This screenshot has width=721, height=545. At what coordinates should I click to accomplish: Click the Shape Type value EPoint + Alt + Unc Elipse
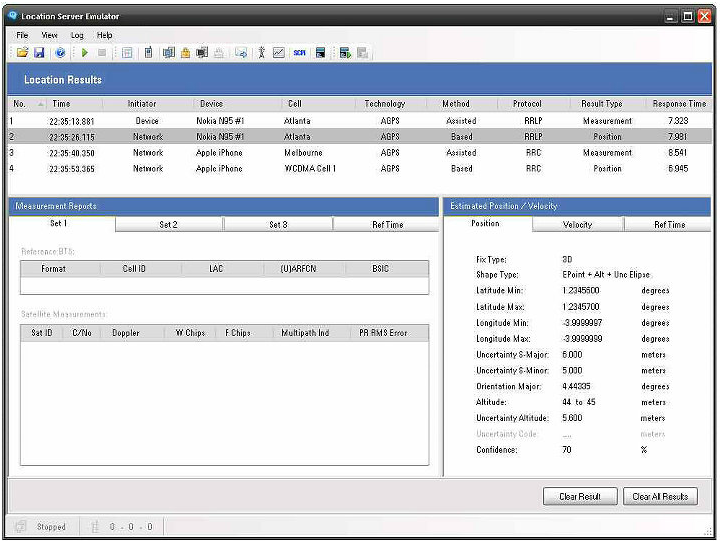606,275
